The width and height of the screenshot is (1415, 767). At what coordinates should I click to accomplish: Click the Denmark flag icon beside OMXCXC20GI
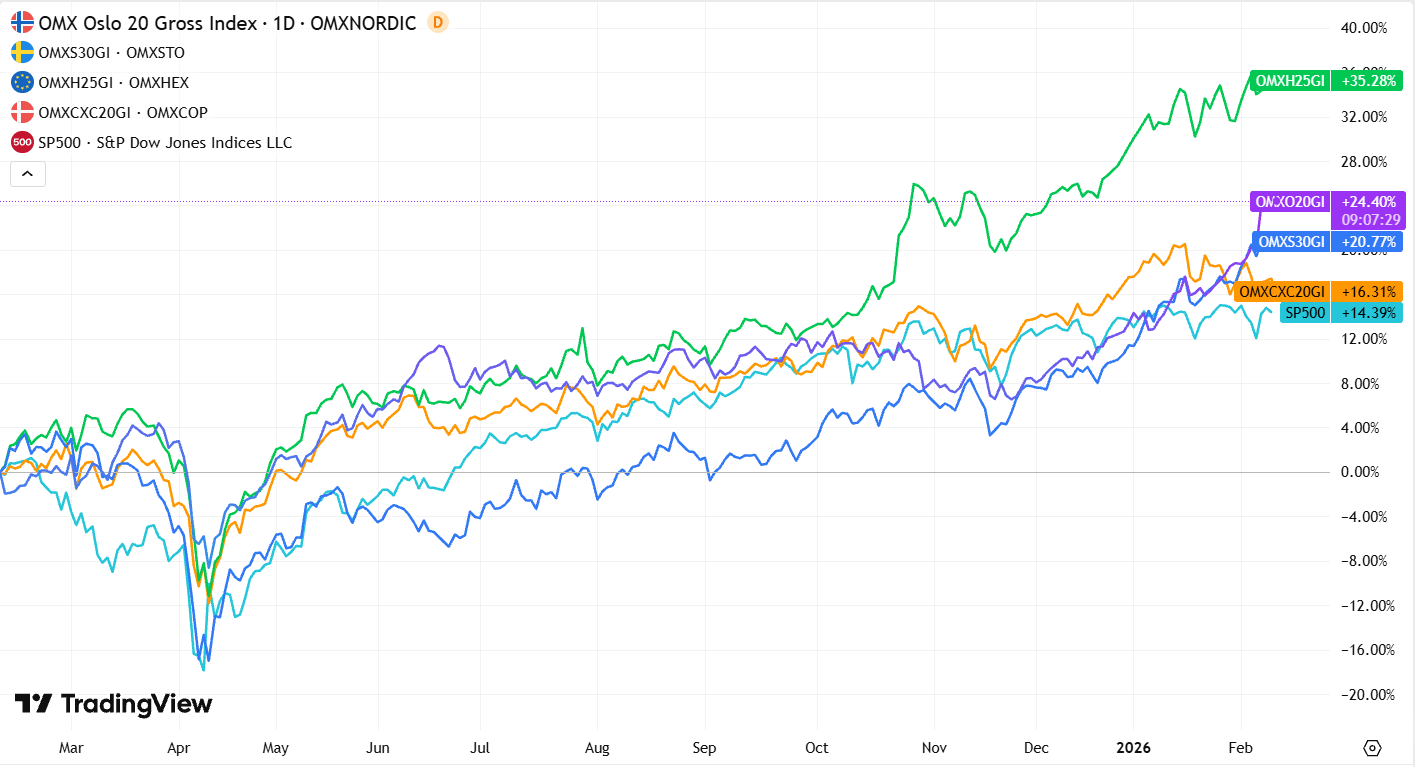click(22, 112)
